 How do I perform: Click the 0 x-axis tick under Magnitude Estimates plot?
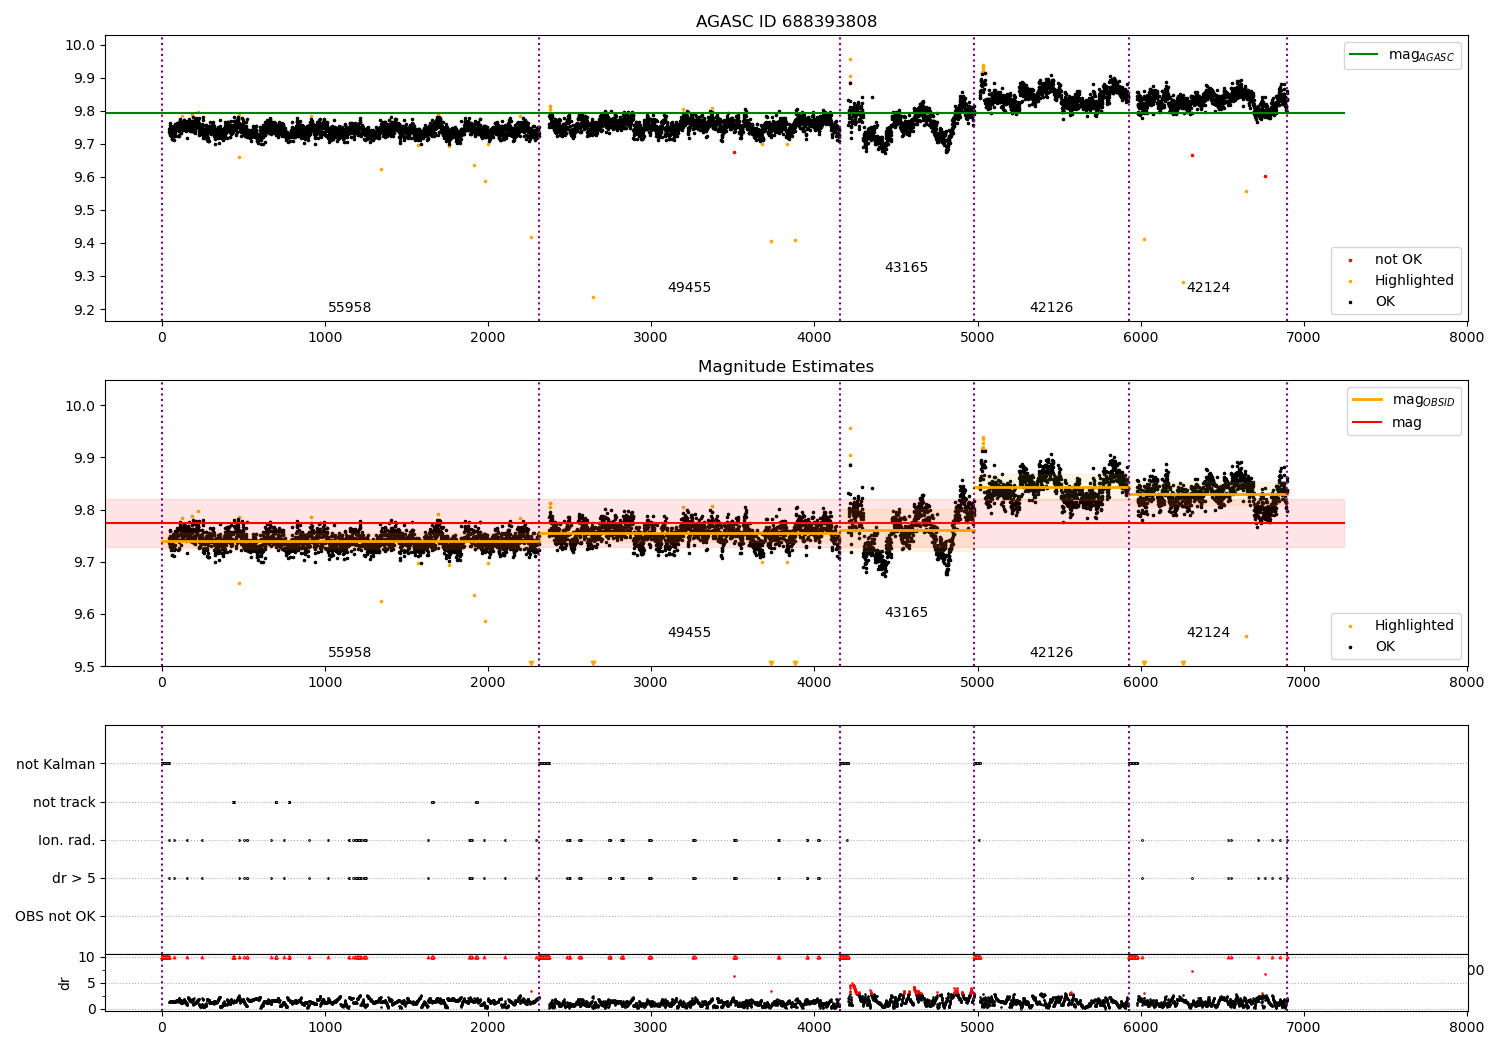coord(162,683)
